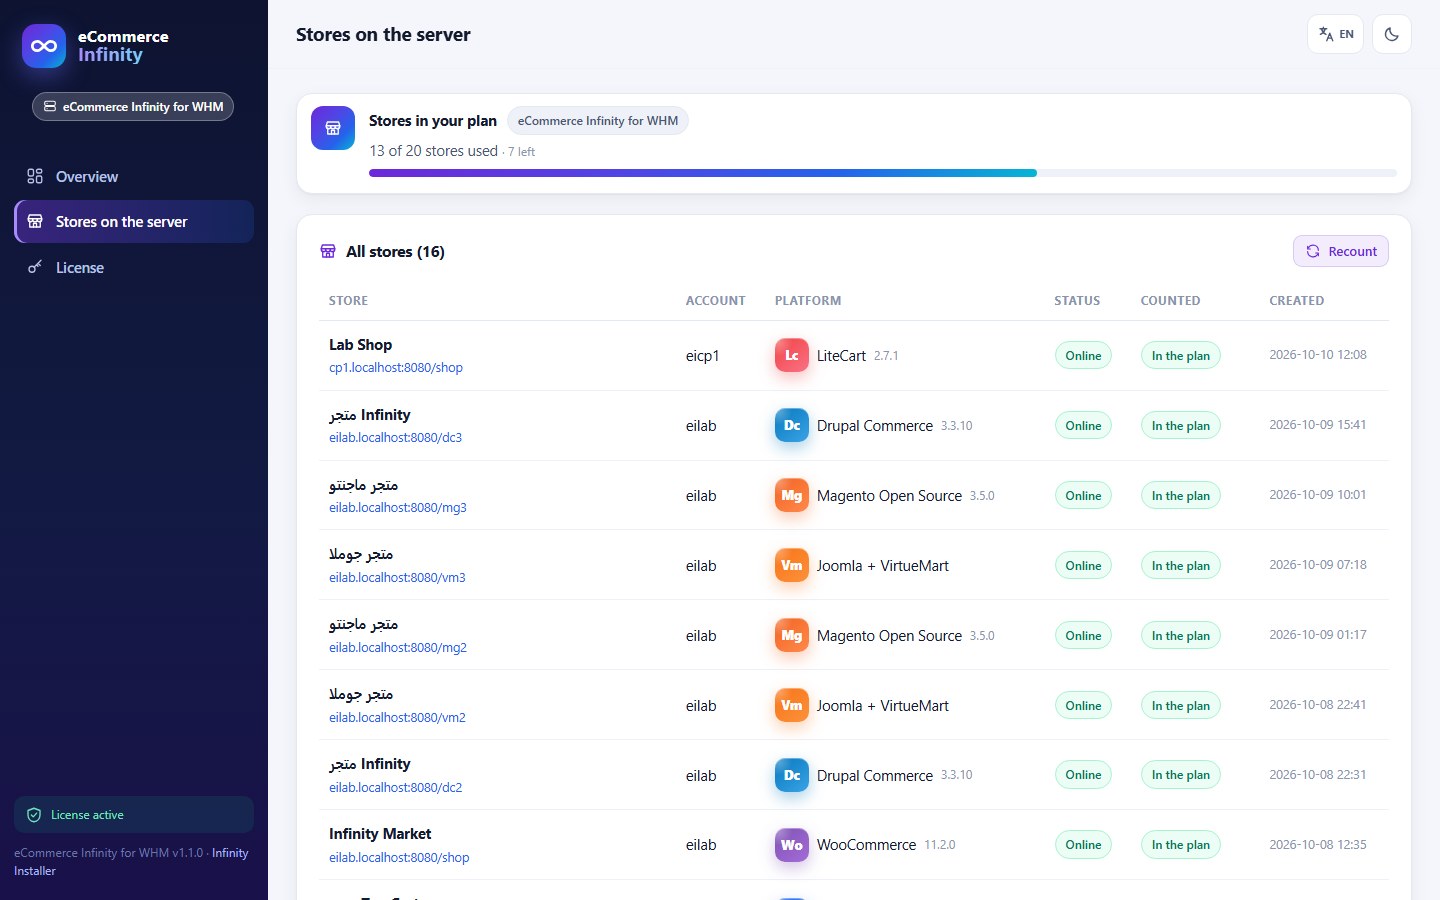
Task: Click the Dc icon in the dc2 store row
Action: (791, 775)
